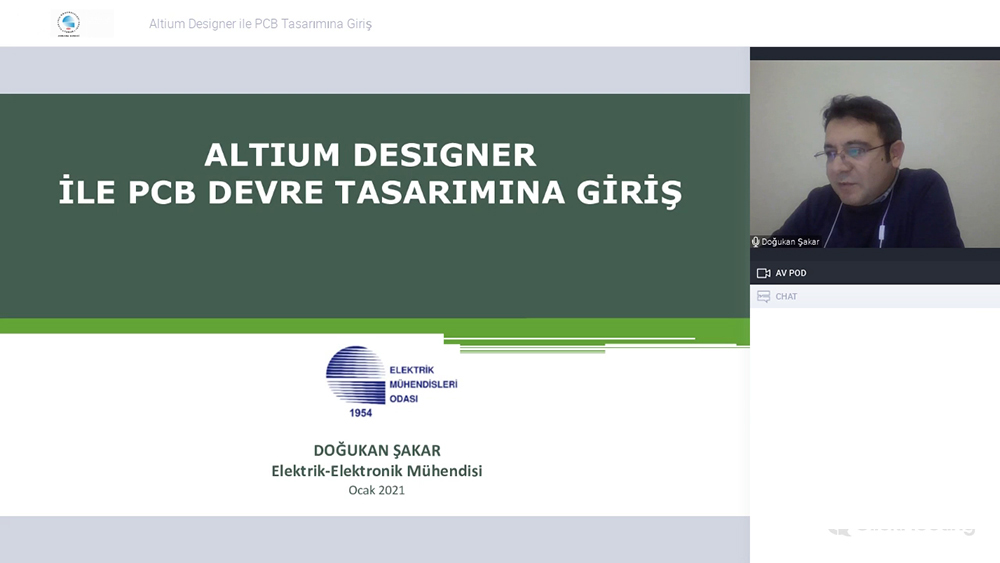Image resolution: width=1000 pixels, height=563 pixels.
Task: Click the AV POD camera icon
Action: pos(763,273)
